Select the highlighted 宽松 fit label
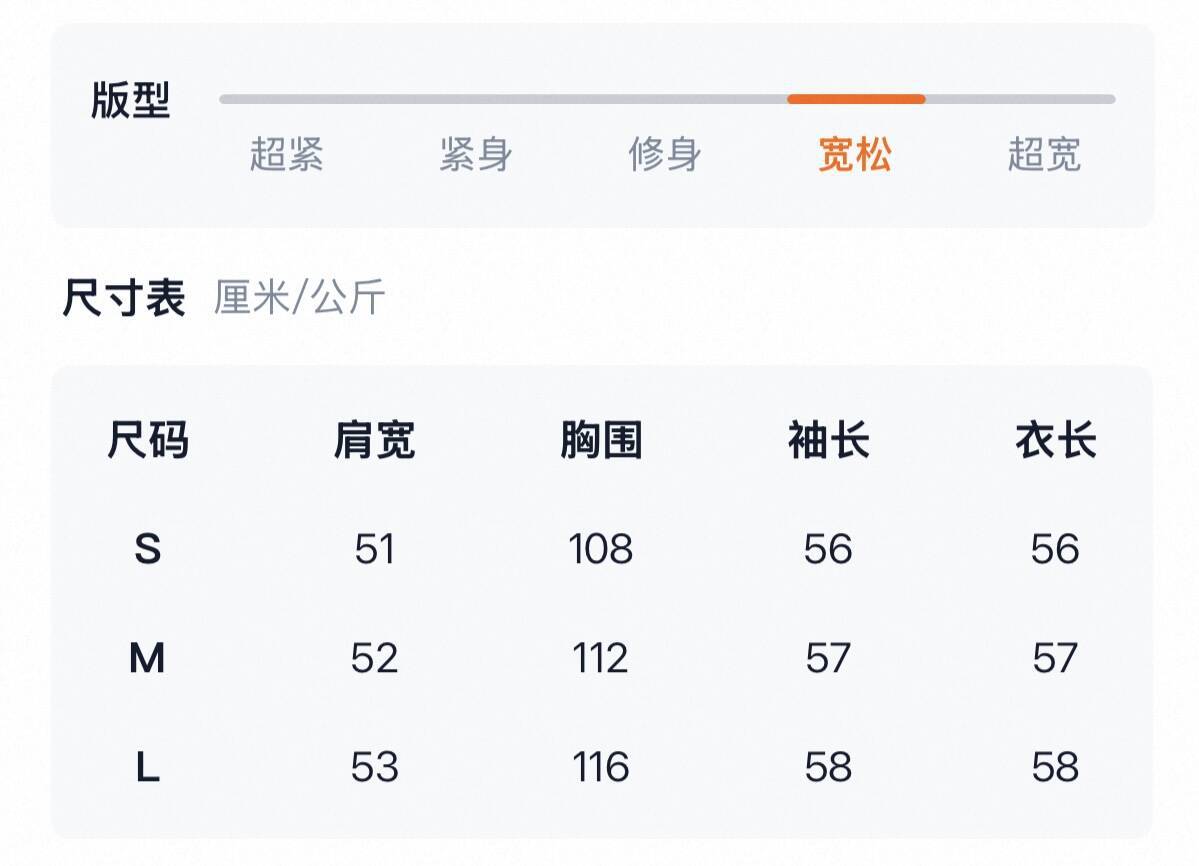Screen dimensions: 1199x866 click(x=855, y=154)
